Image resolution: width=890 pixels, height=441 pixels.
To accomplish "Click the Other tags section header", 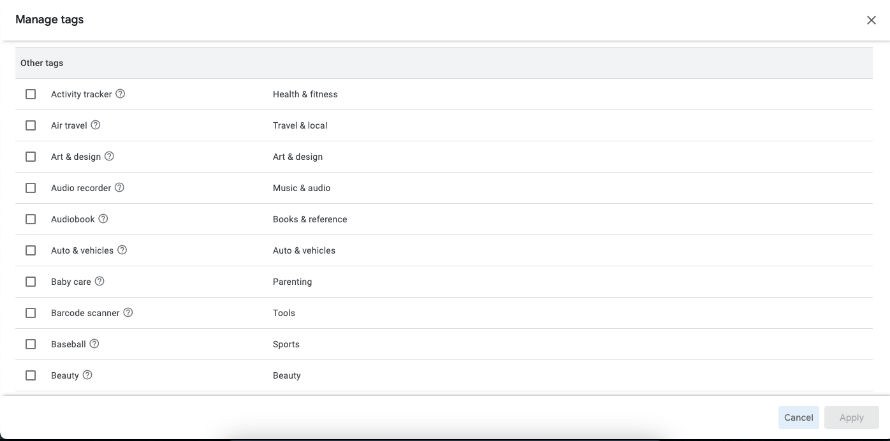I will [x=43, y=63].
